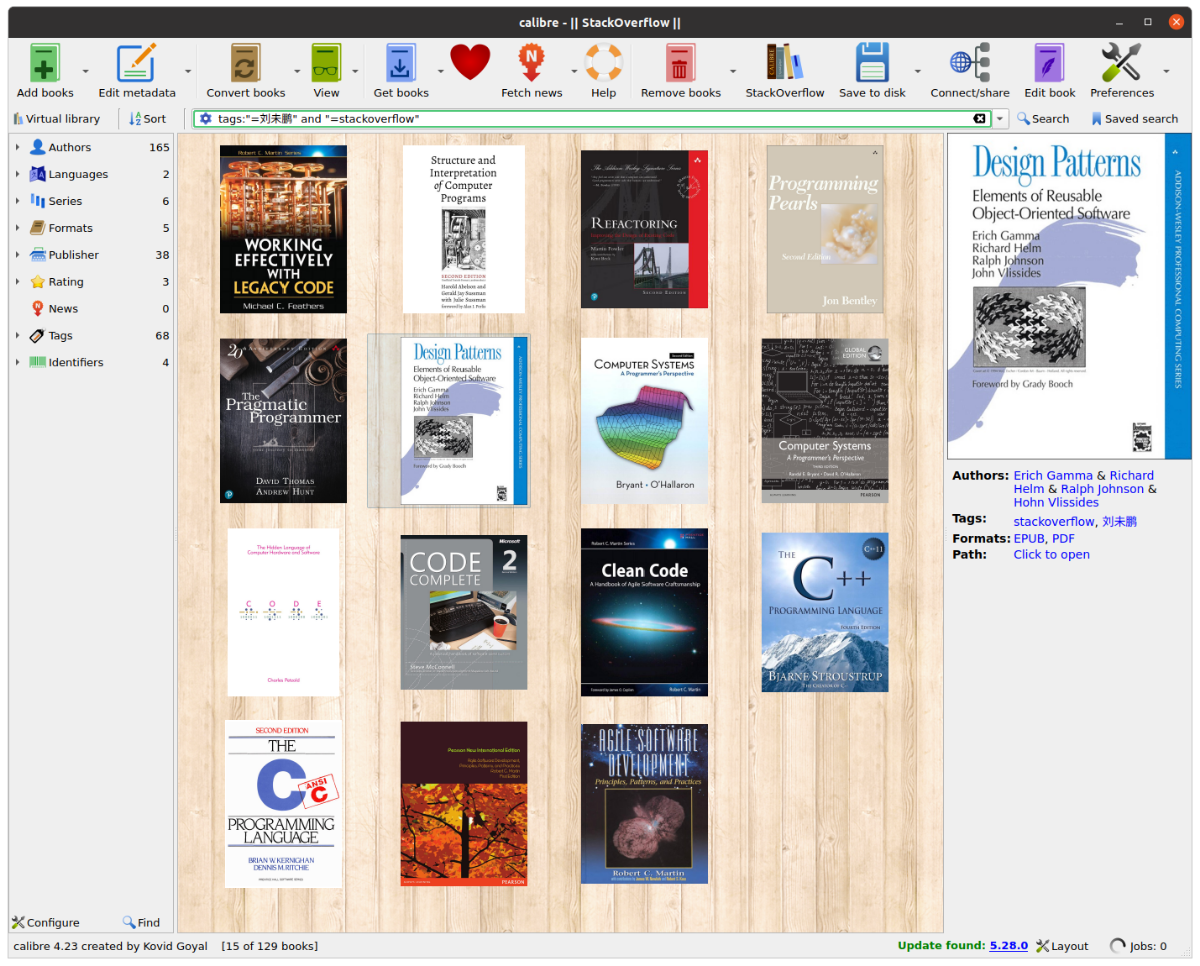The image size is (1200, 966).
Task: Select the Programming Pearls book cover
Action: 825,229
